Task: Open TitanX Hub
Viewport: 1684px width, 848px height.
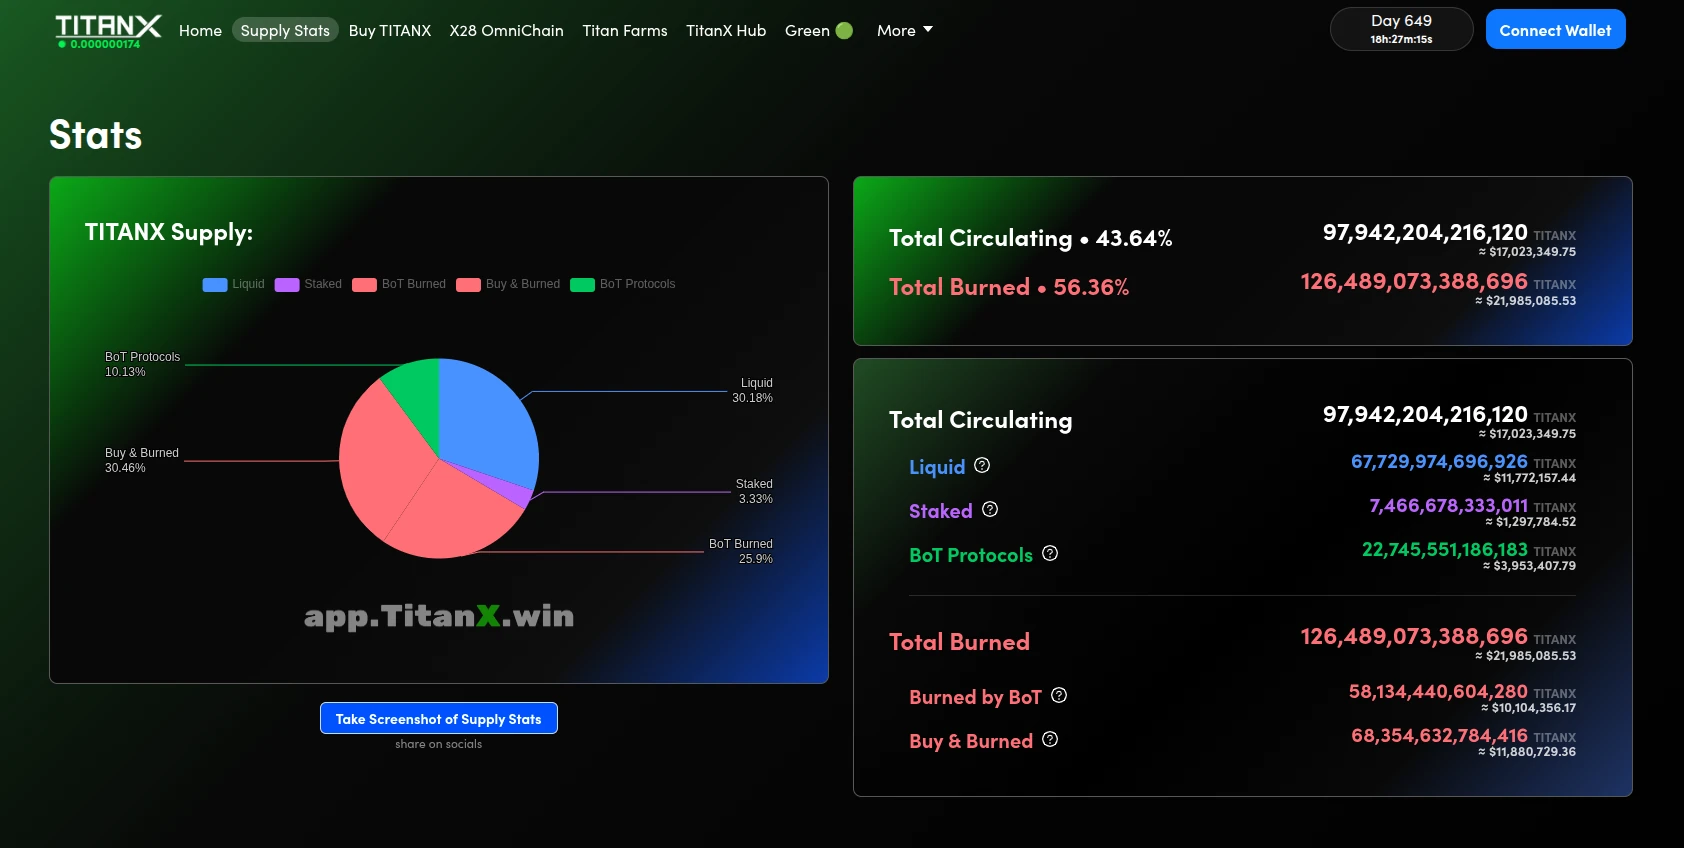Action: (726, 31)
